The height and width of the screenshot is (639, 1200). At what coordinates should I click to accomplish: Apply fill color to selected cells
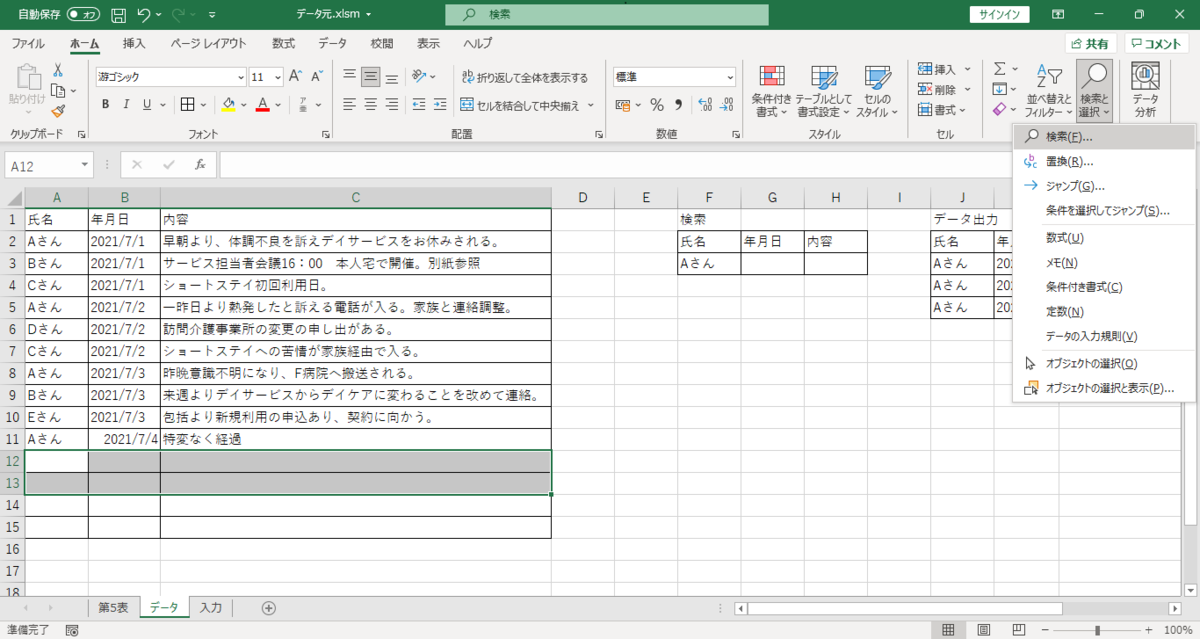coord(230,103)
